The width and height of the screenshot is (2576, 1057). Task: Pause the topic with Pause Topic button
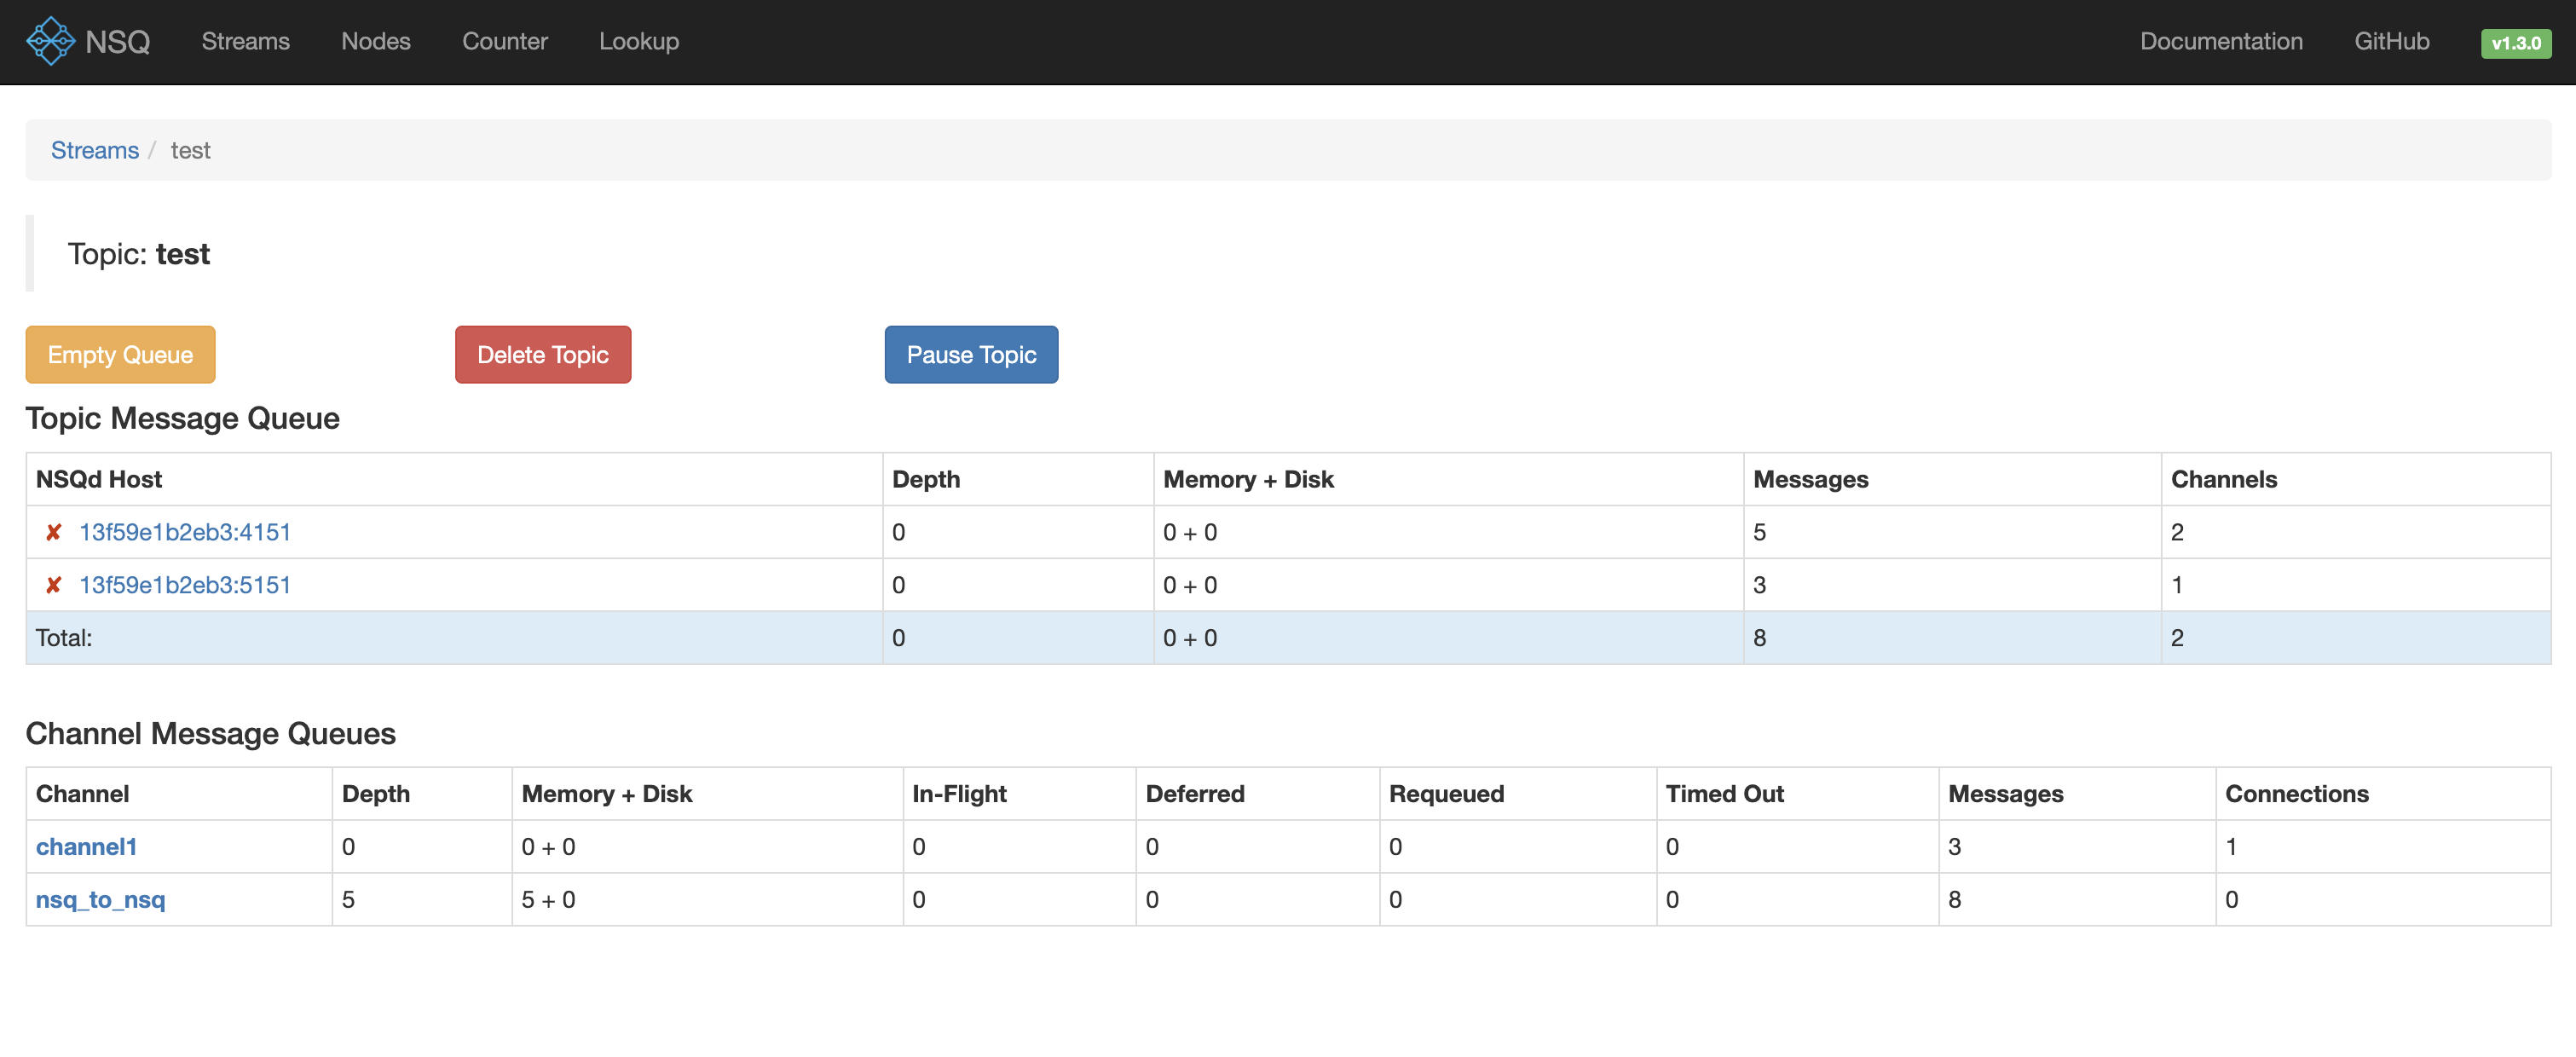970,354
